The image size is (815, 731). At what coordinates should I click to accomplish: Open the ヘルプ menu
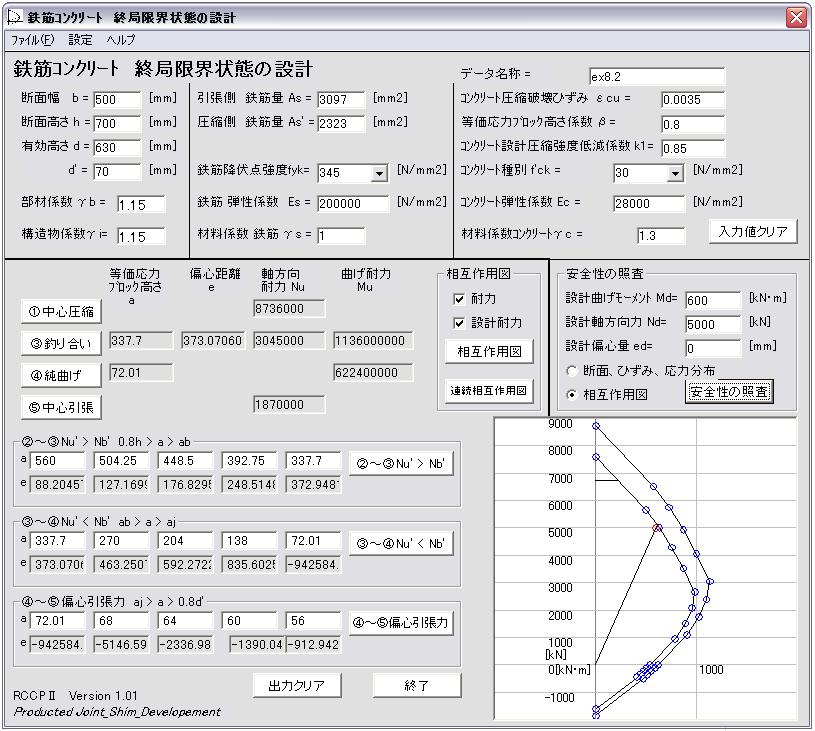(x=121, y=40)
